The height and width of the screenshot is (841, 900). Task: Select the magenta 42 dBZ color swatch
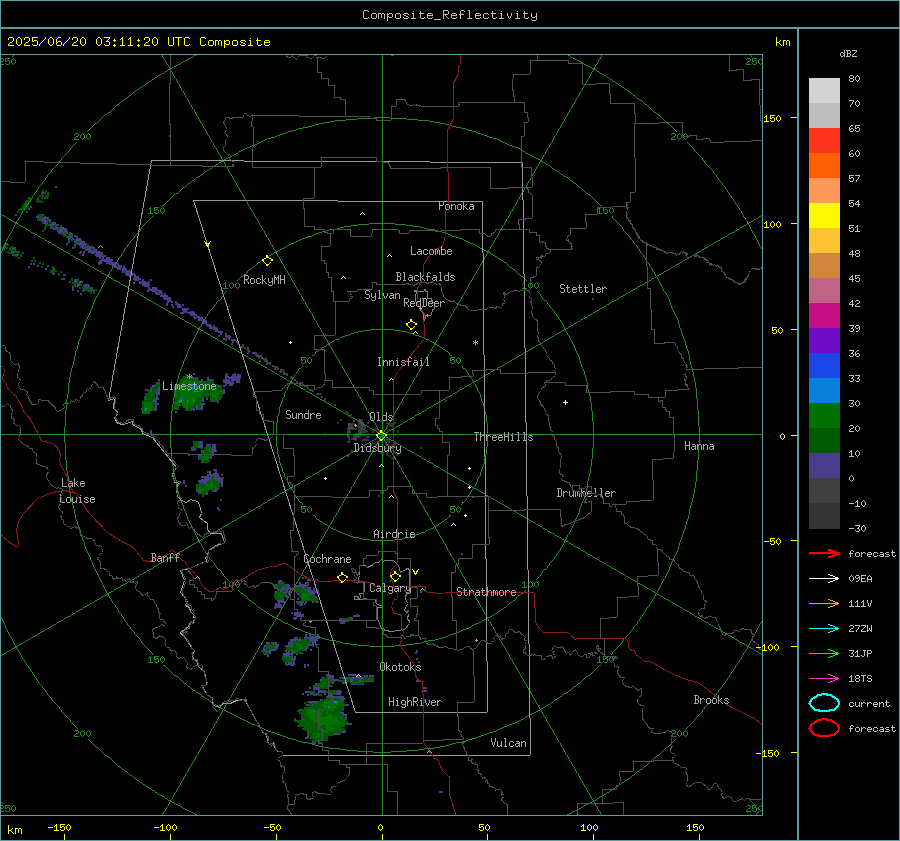[x=824, y=316]
